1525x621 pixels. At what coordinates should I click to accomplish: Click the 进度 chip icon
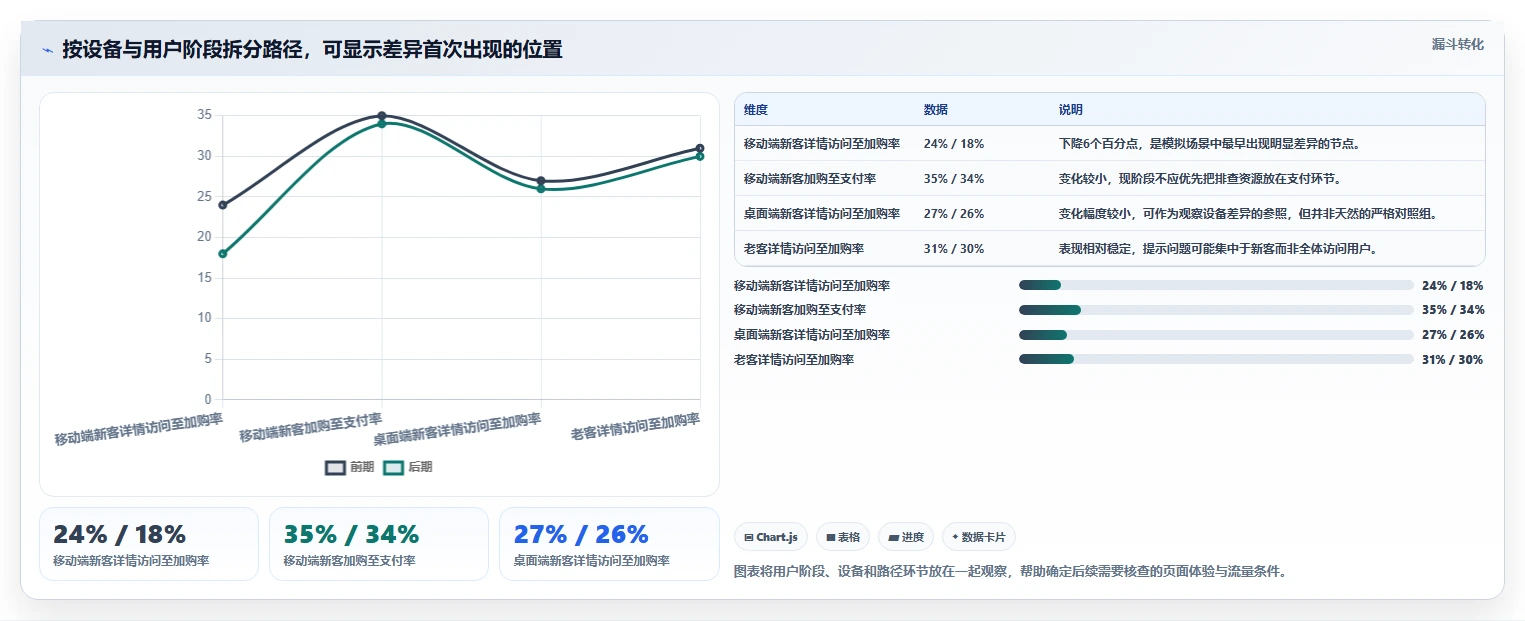(893, 537)
